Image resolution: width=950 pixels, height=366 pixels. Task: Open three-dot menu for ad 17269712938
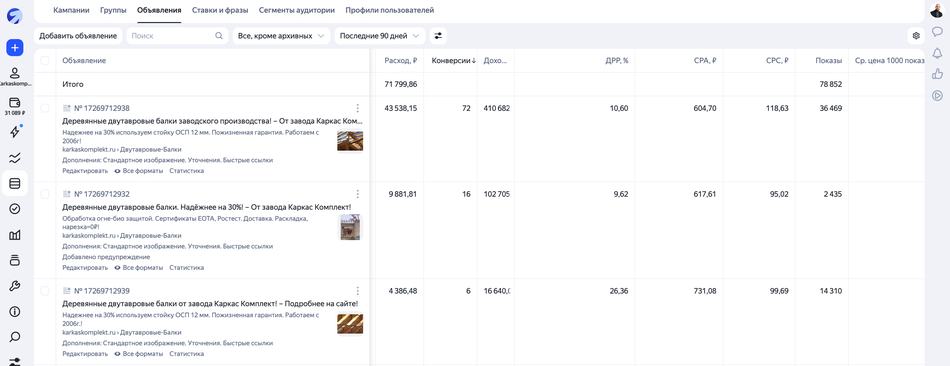(357, 108)
